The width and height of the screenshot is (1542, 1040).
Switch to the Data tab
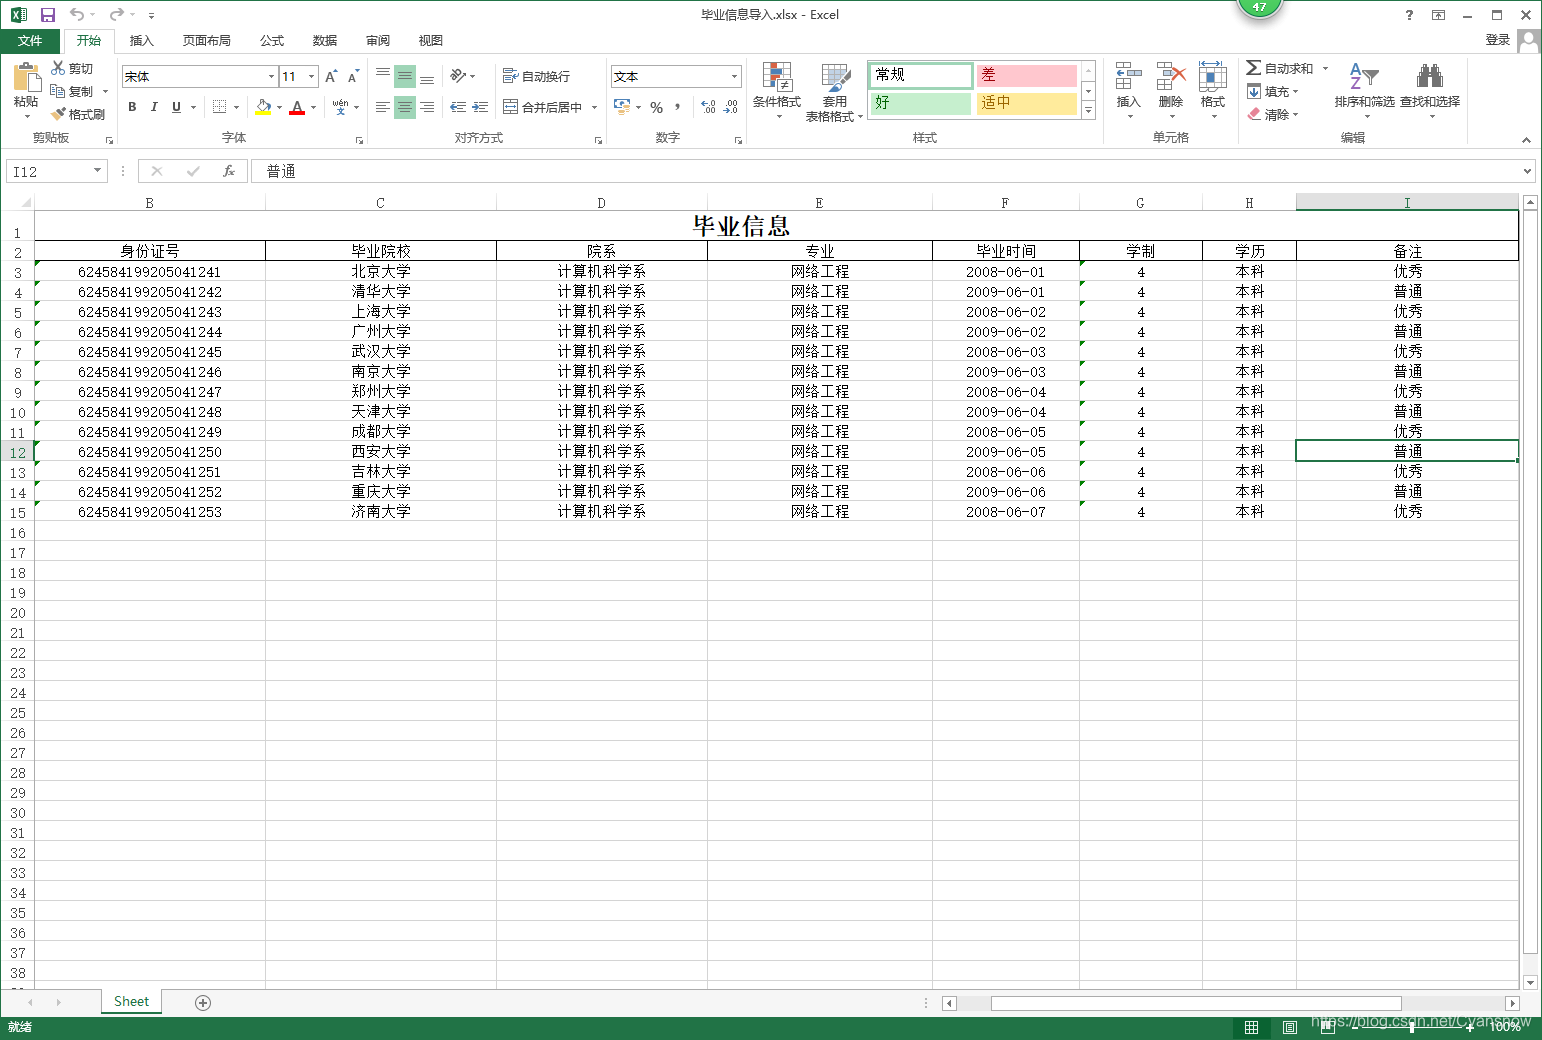(x=325, y=41)
